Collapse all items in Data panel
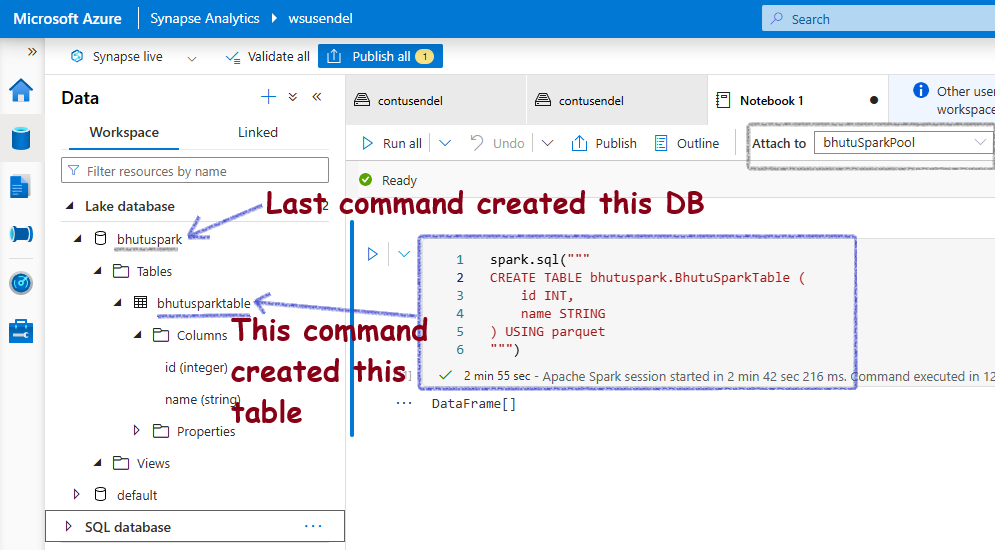Screen dimensions: 995x550 click(x=293, y=97)
